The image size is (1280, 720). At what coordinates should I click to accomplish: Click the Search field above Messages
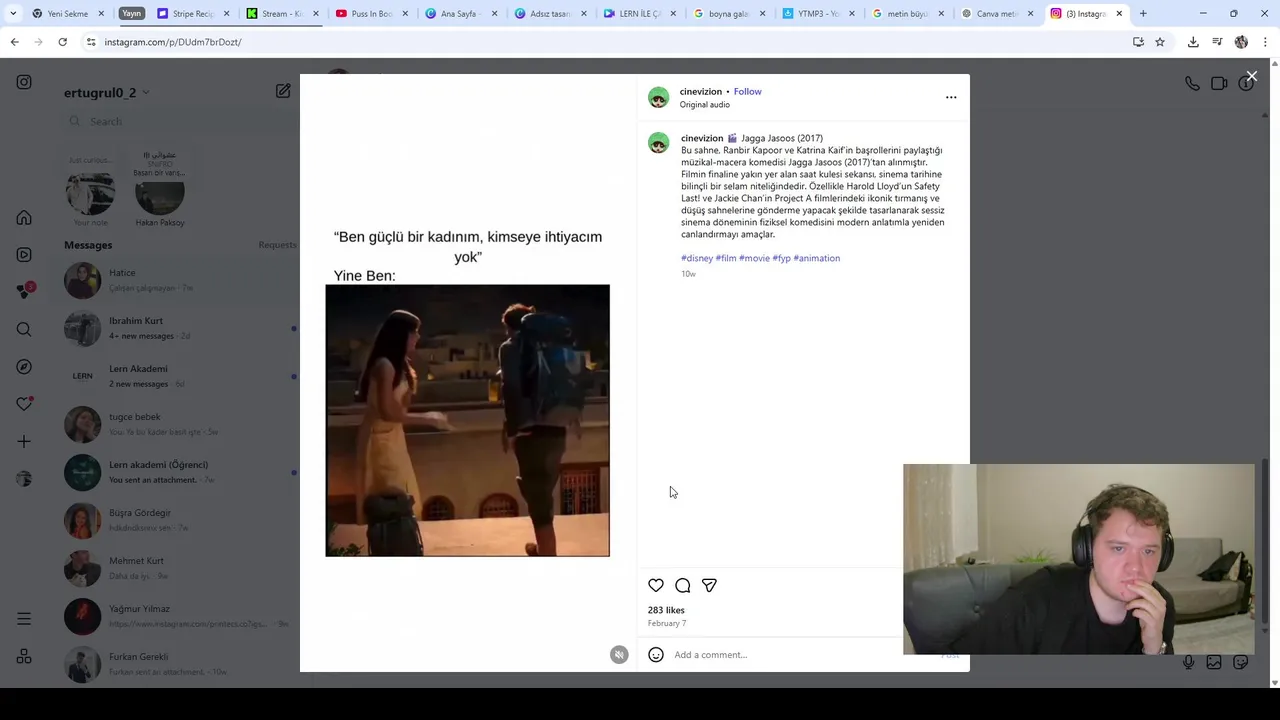[x=180, y=121]
